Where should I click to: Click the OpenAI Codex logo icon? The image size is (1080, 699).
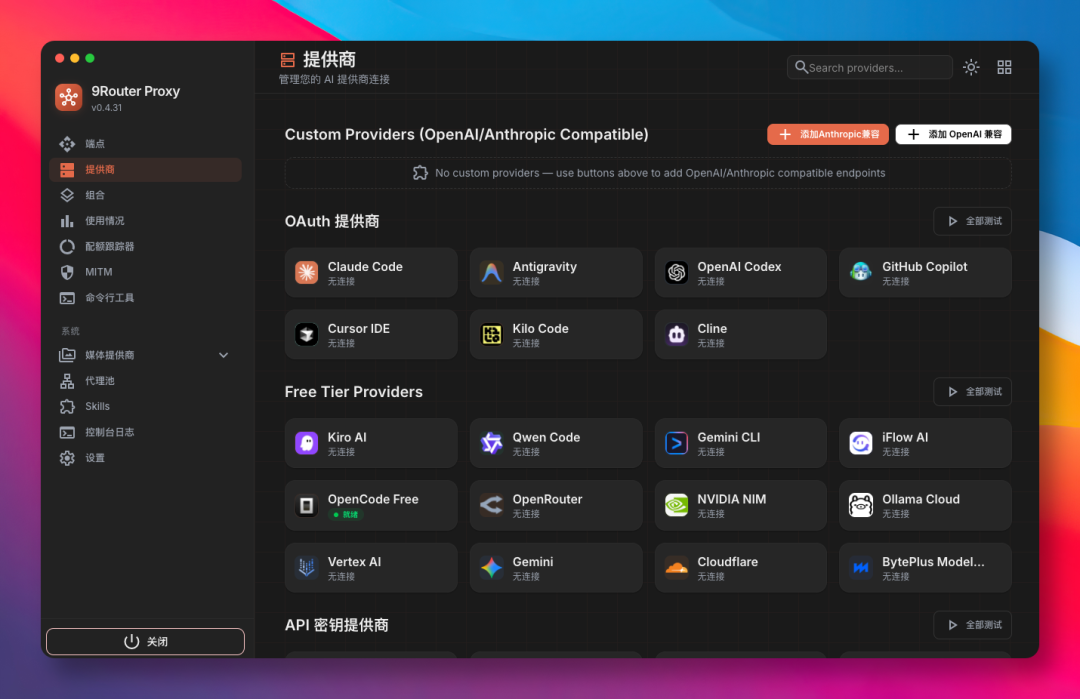click(676, 273)
